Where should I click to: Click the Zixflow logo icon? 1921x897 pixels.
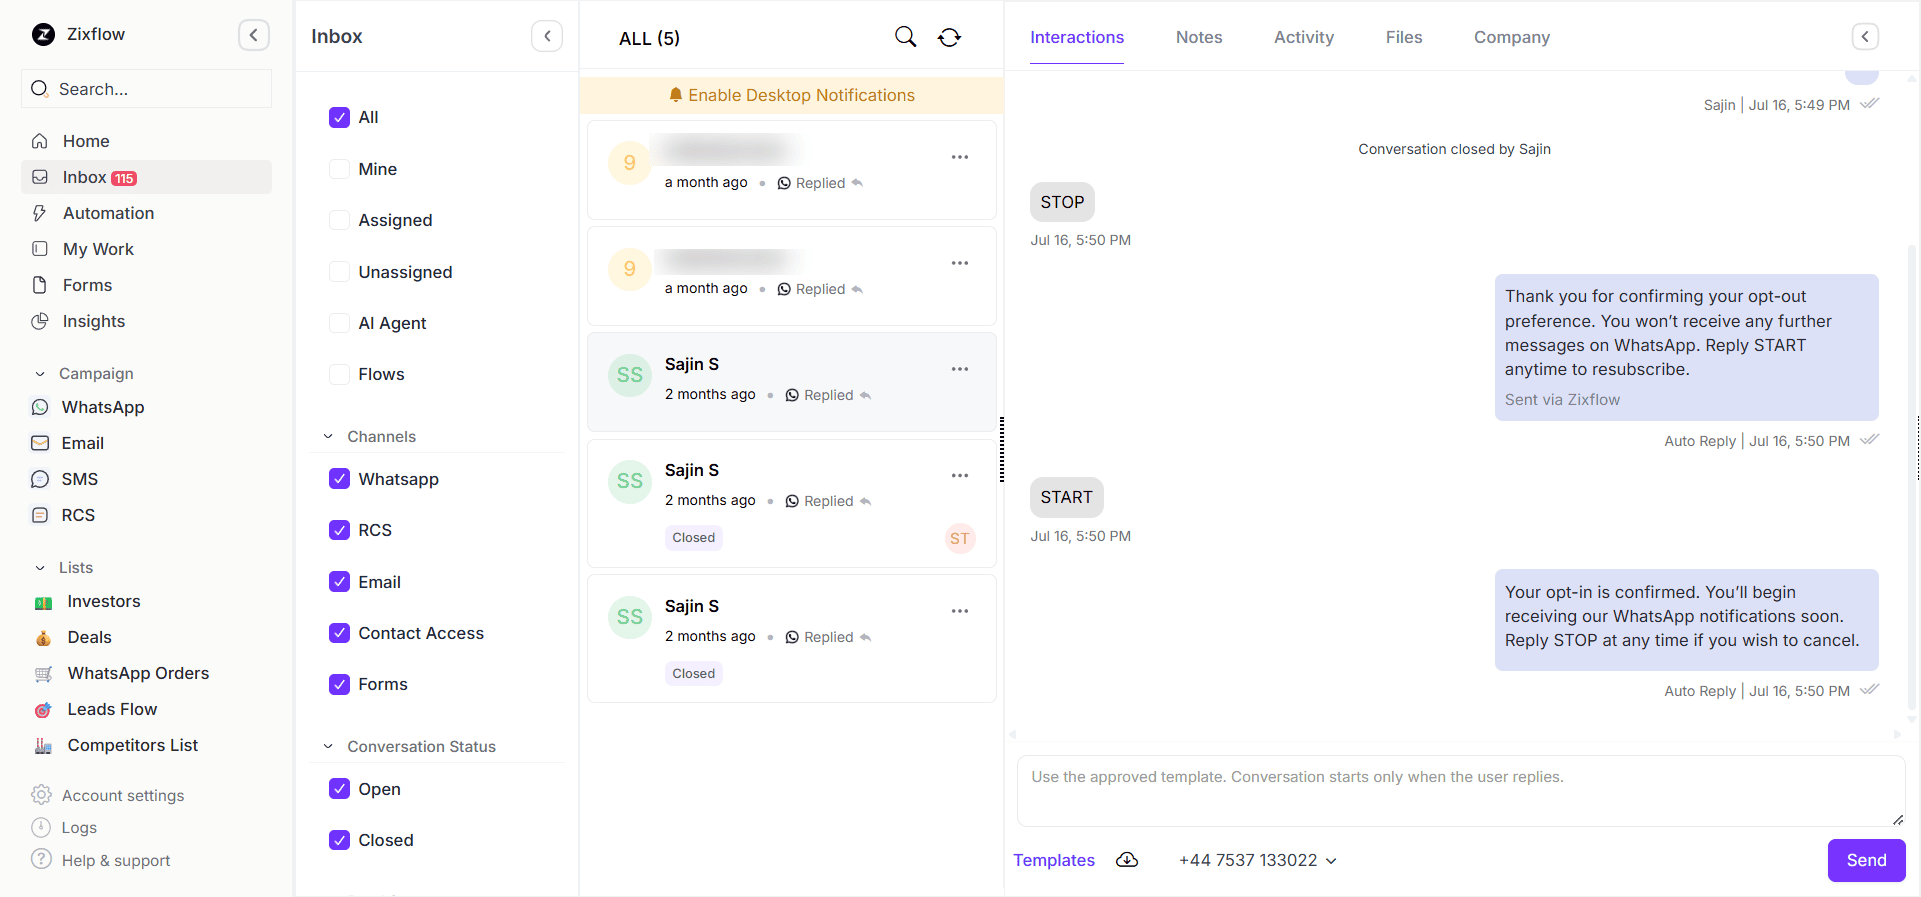click(43, 35)
